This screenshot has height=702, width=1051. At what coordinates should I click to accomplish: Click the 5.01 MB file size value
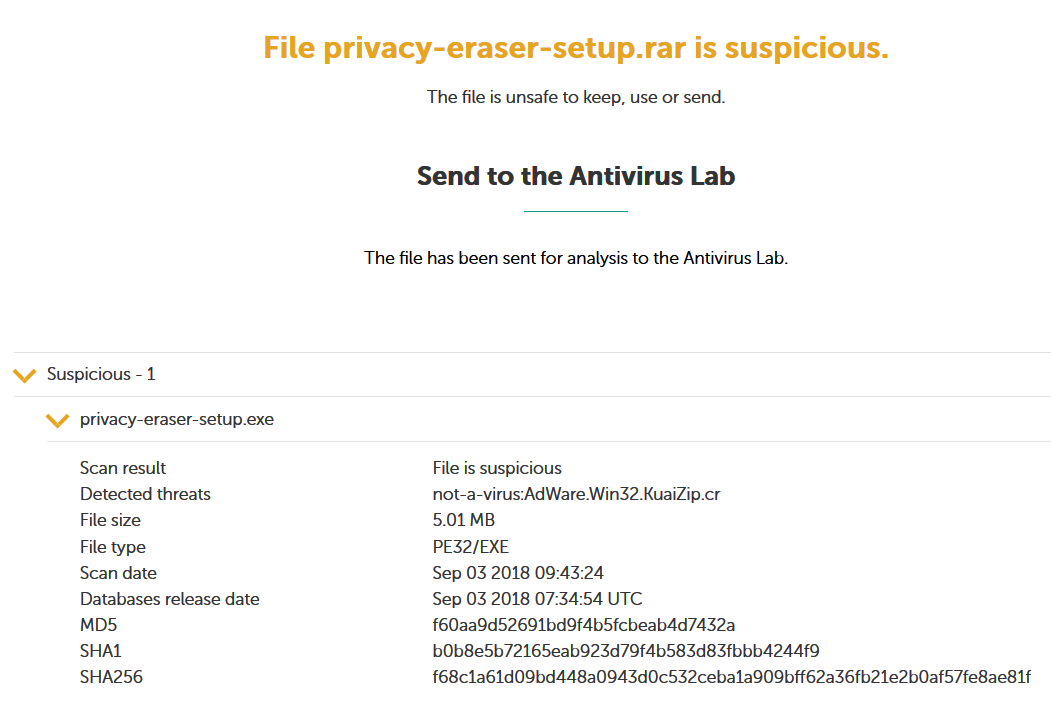click(464, 520)
